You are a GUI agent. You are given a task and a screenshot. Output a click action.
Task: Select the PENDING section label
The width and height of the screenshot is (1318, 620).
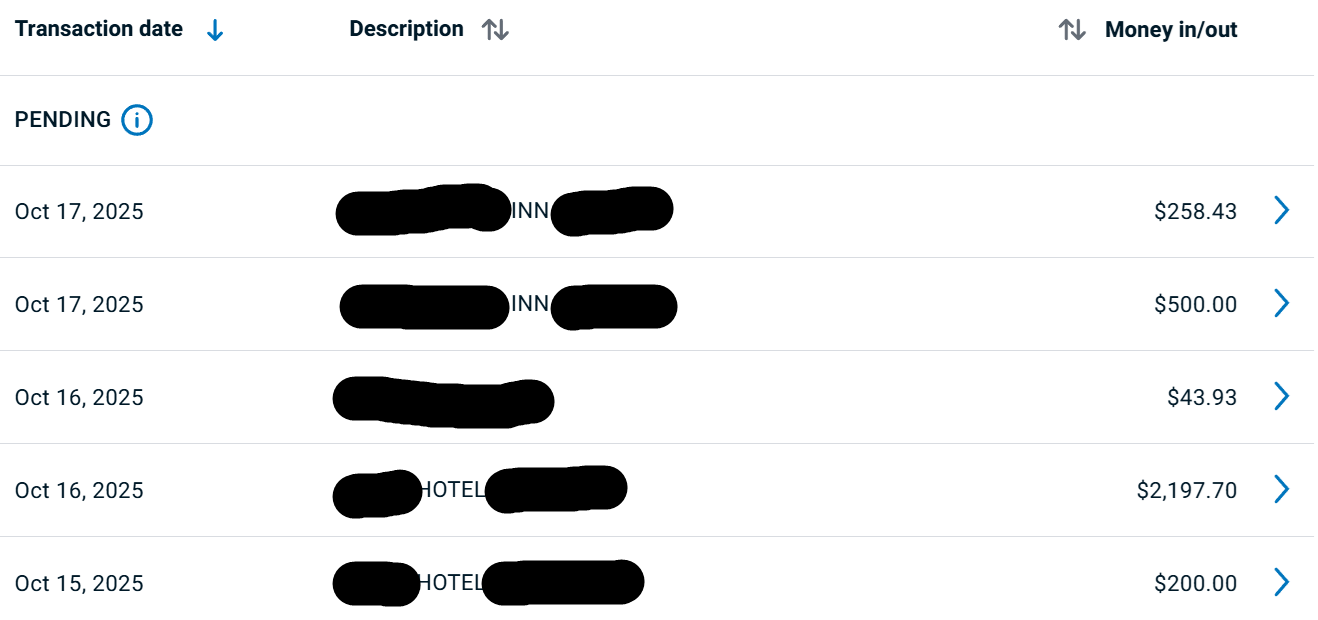point(63,120)
